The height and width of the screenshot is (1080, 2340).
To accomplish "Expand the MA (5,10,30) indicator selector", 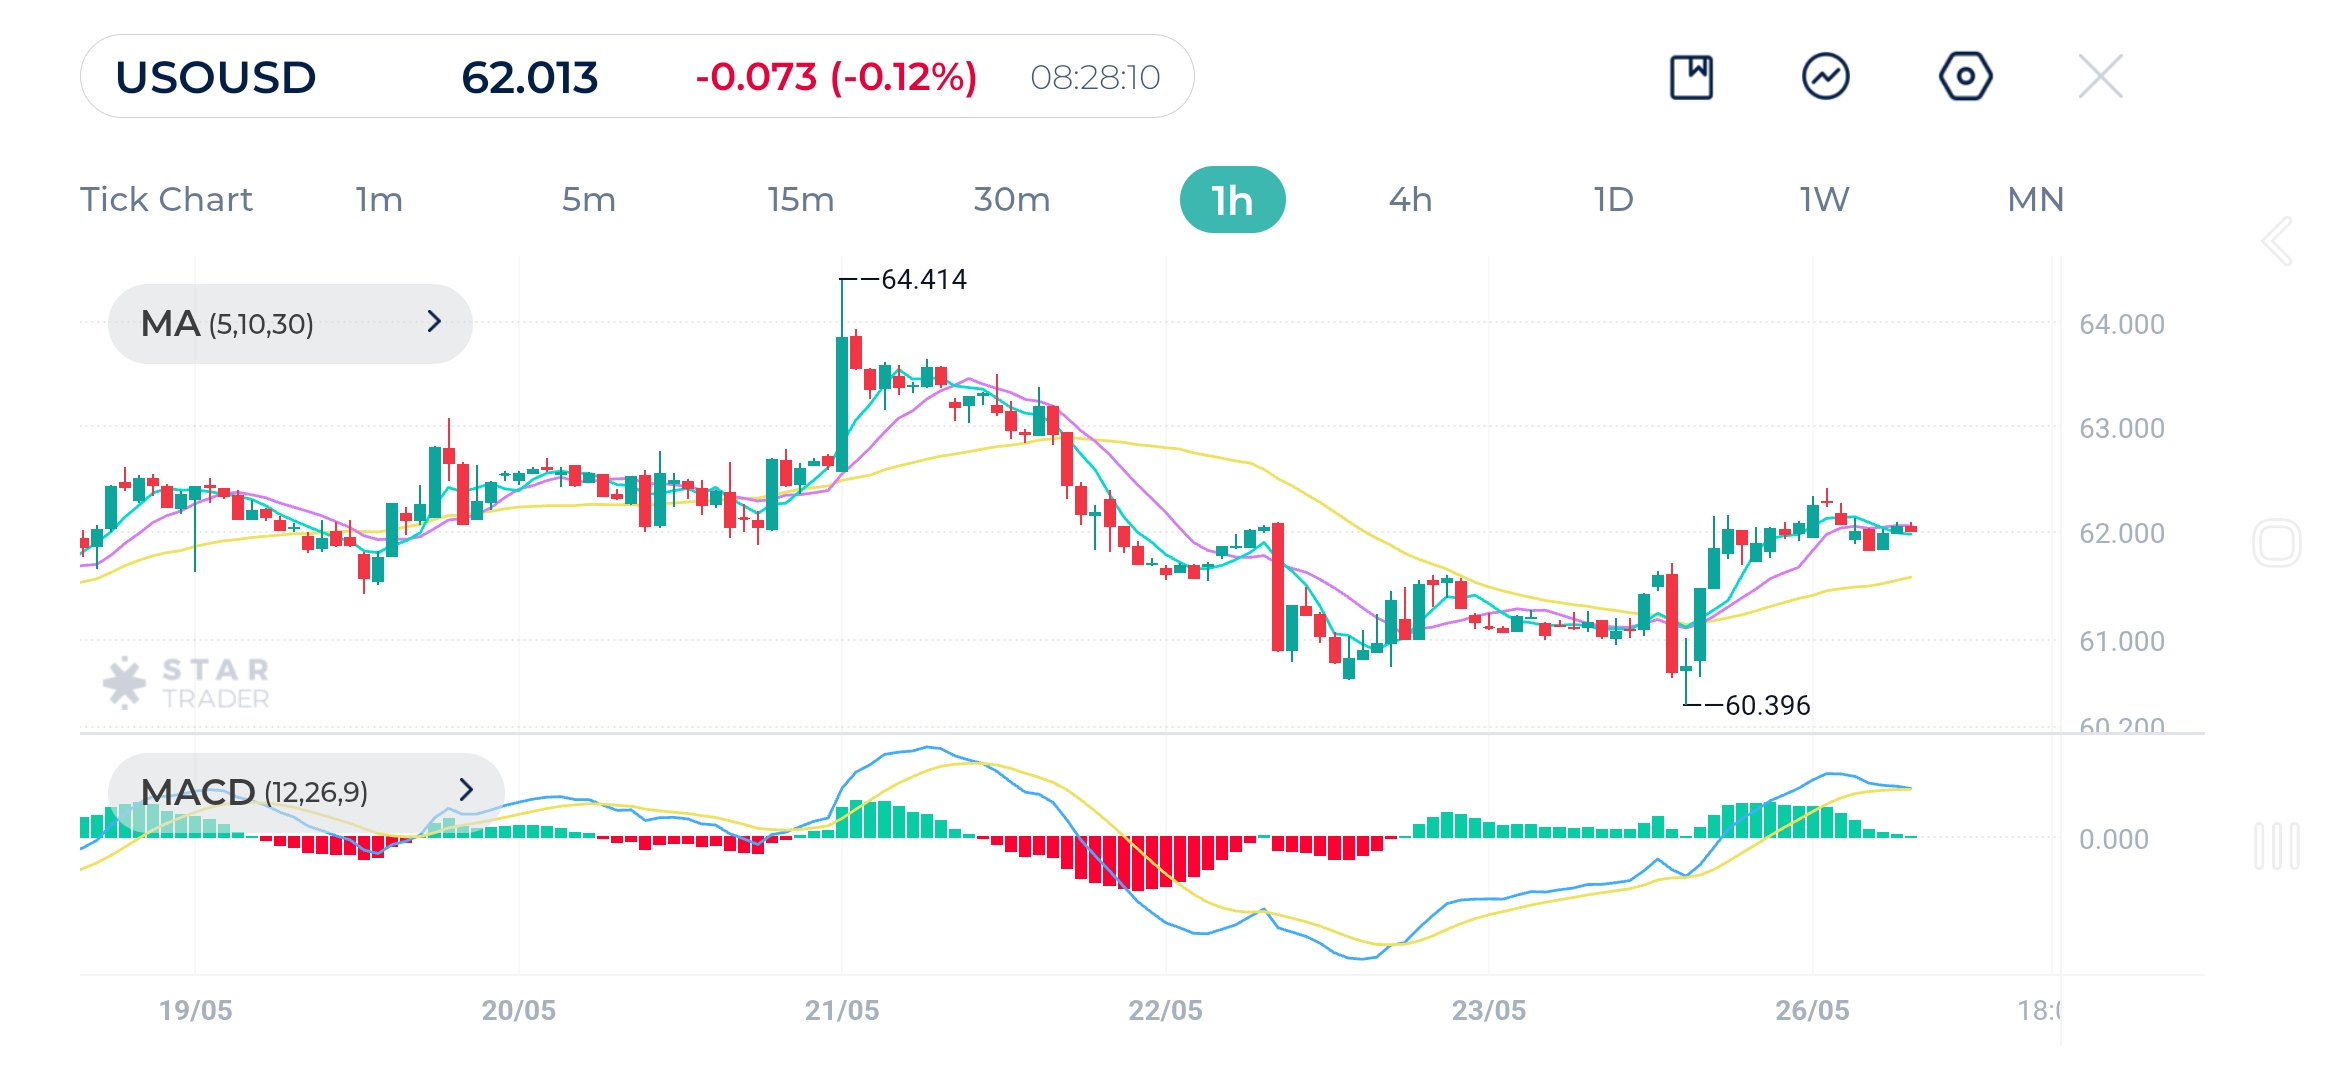I will click(290, 324).
